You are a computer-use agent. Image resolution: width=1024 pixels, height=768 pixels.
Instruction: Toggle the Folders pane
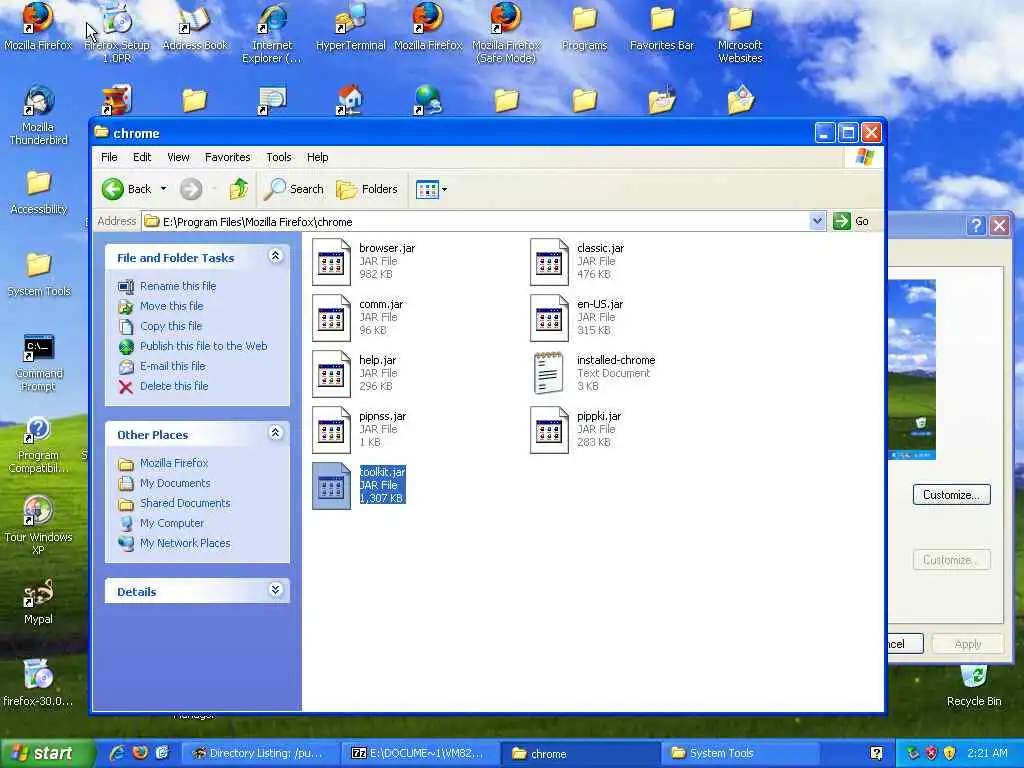[366, 189]
